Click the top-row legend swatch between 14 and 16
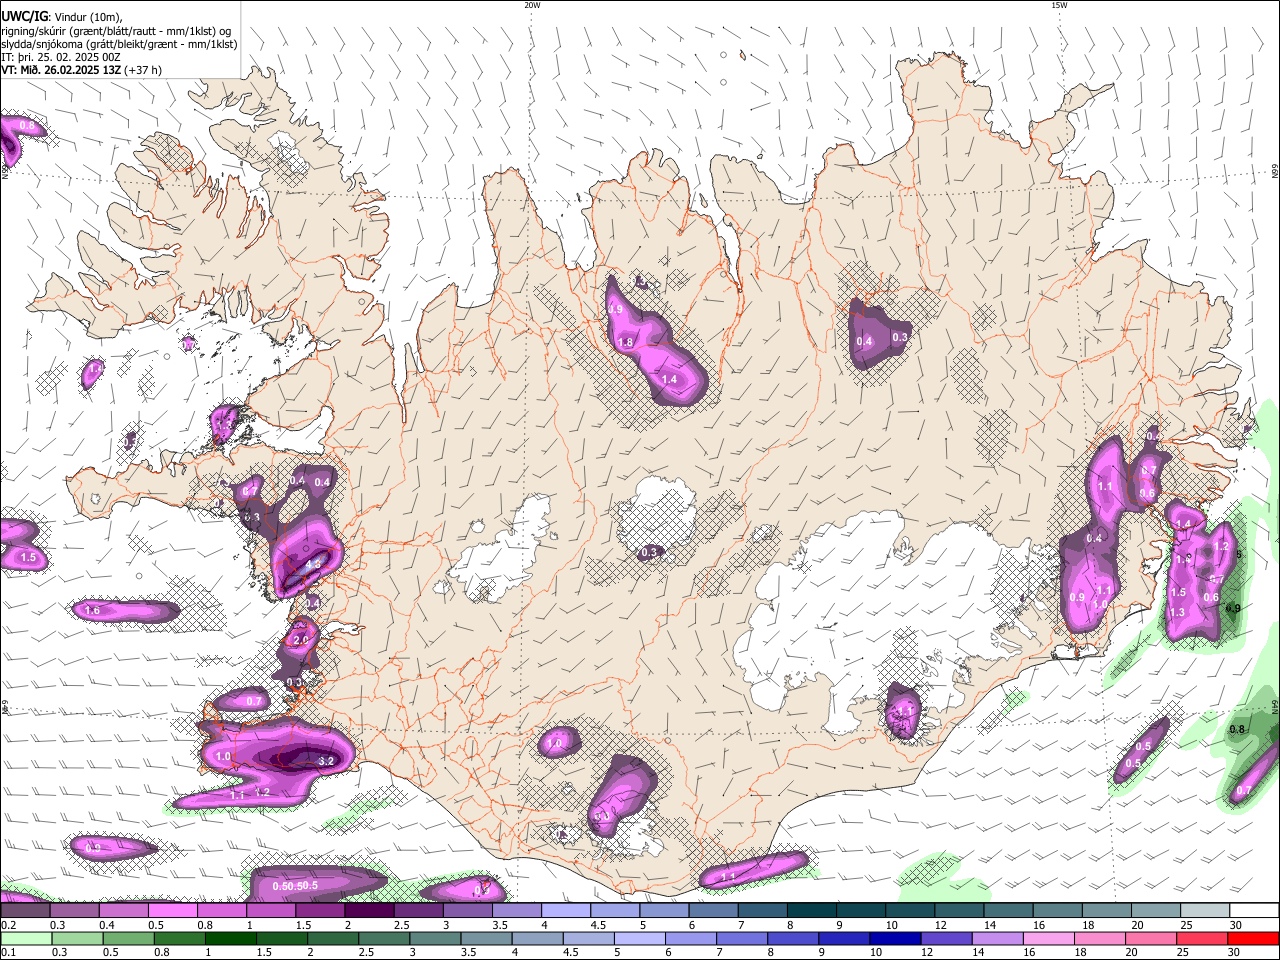The height and width of the screenshot is (960, 1280). 1009,911
